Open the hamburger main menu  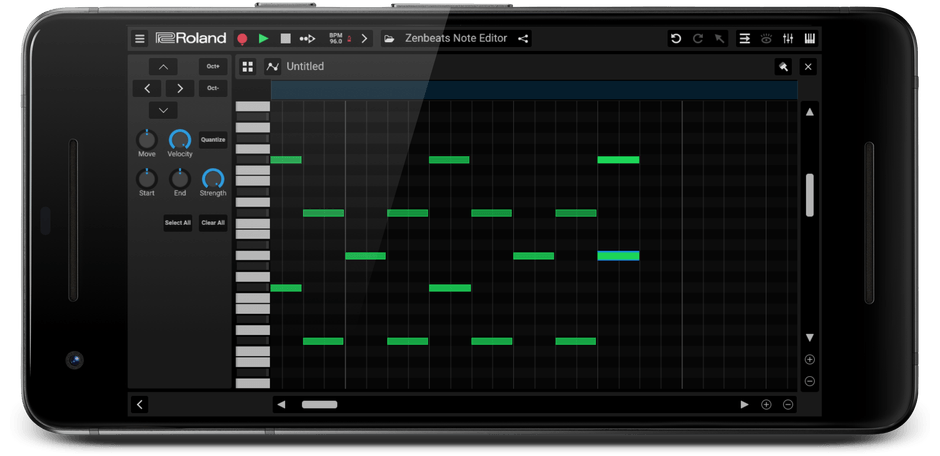(x=140, y=39)
